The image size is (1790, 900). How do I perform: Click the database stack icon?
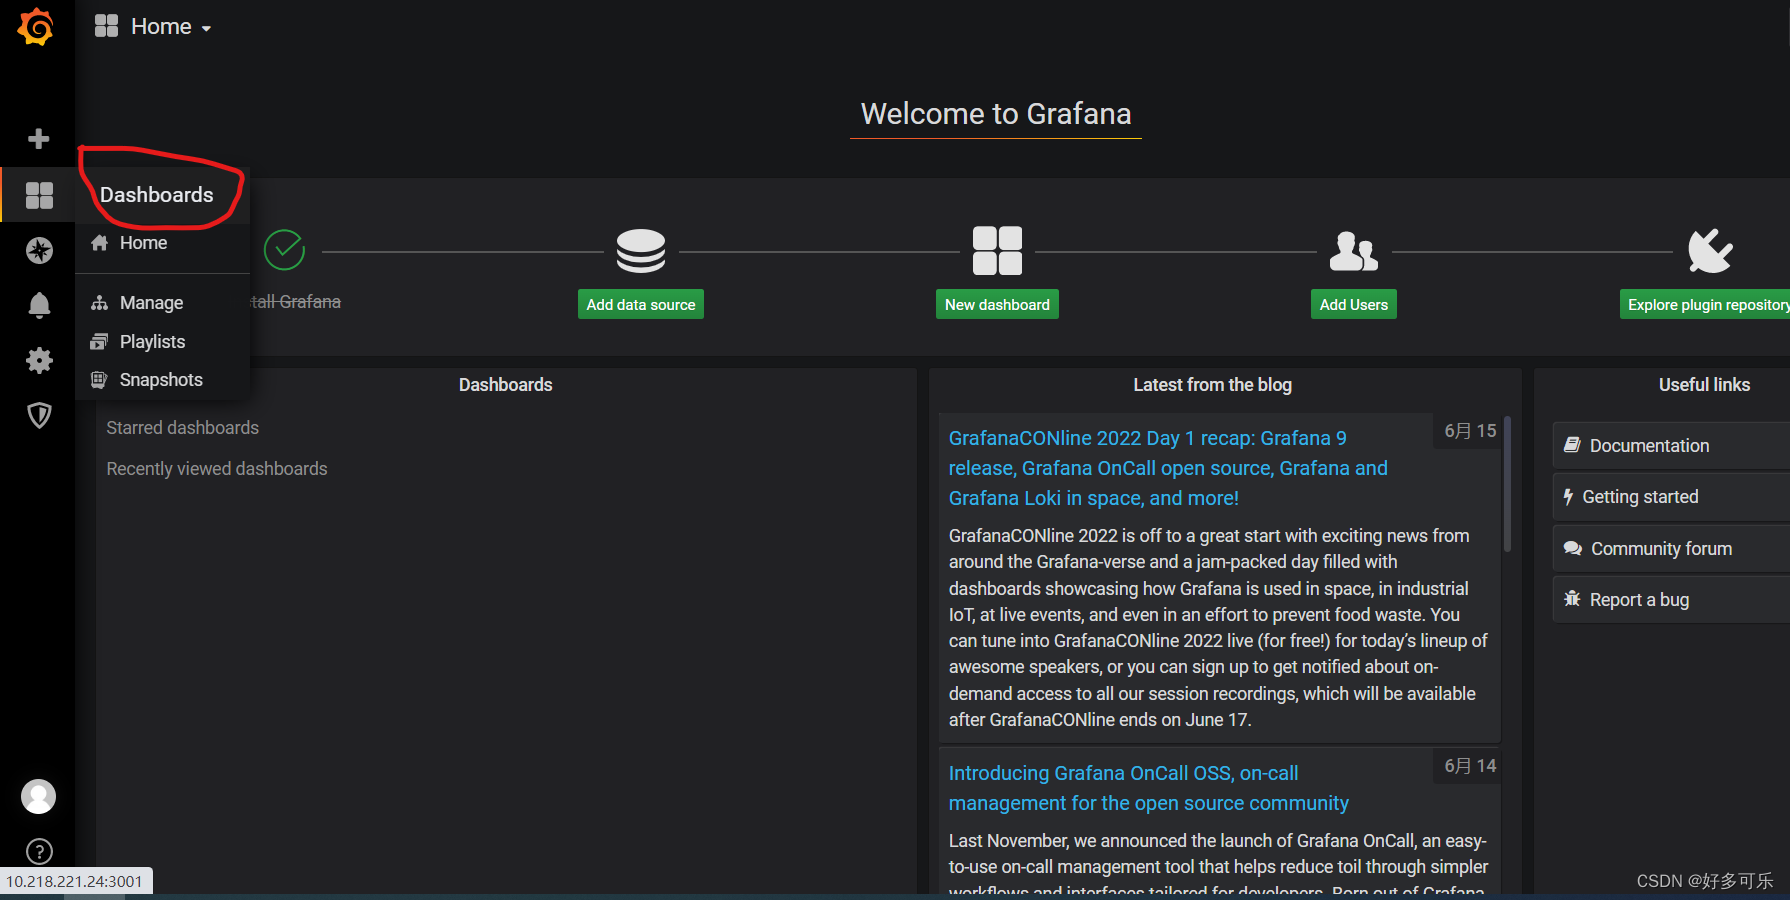(641, 251)
